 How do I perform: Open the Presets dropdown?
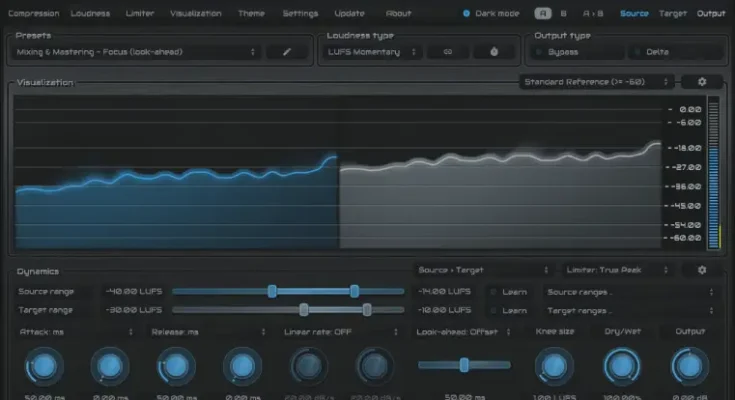[138, 52]
